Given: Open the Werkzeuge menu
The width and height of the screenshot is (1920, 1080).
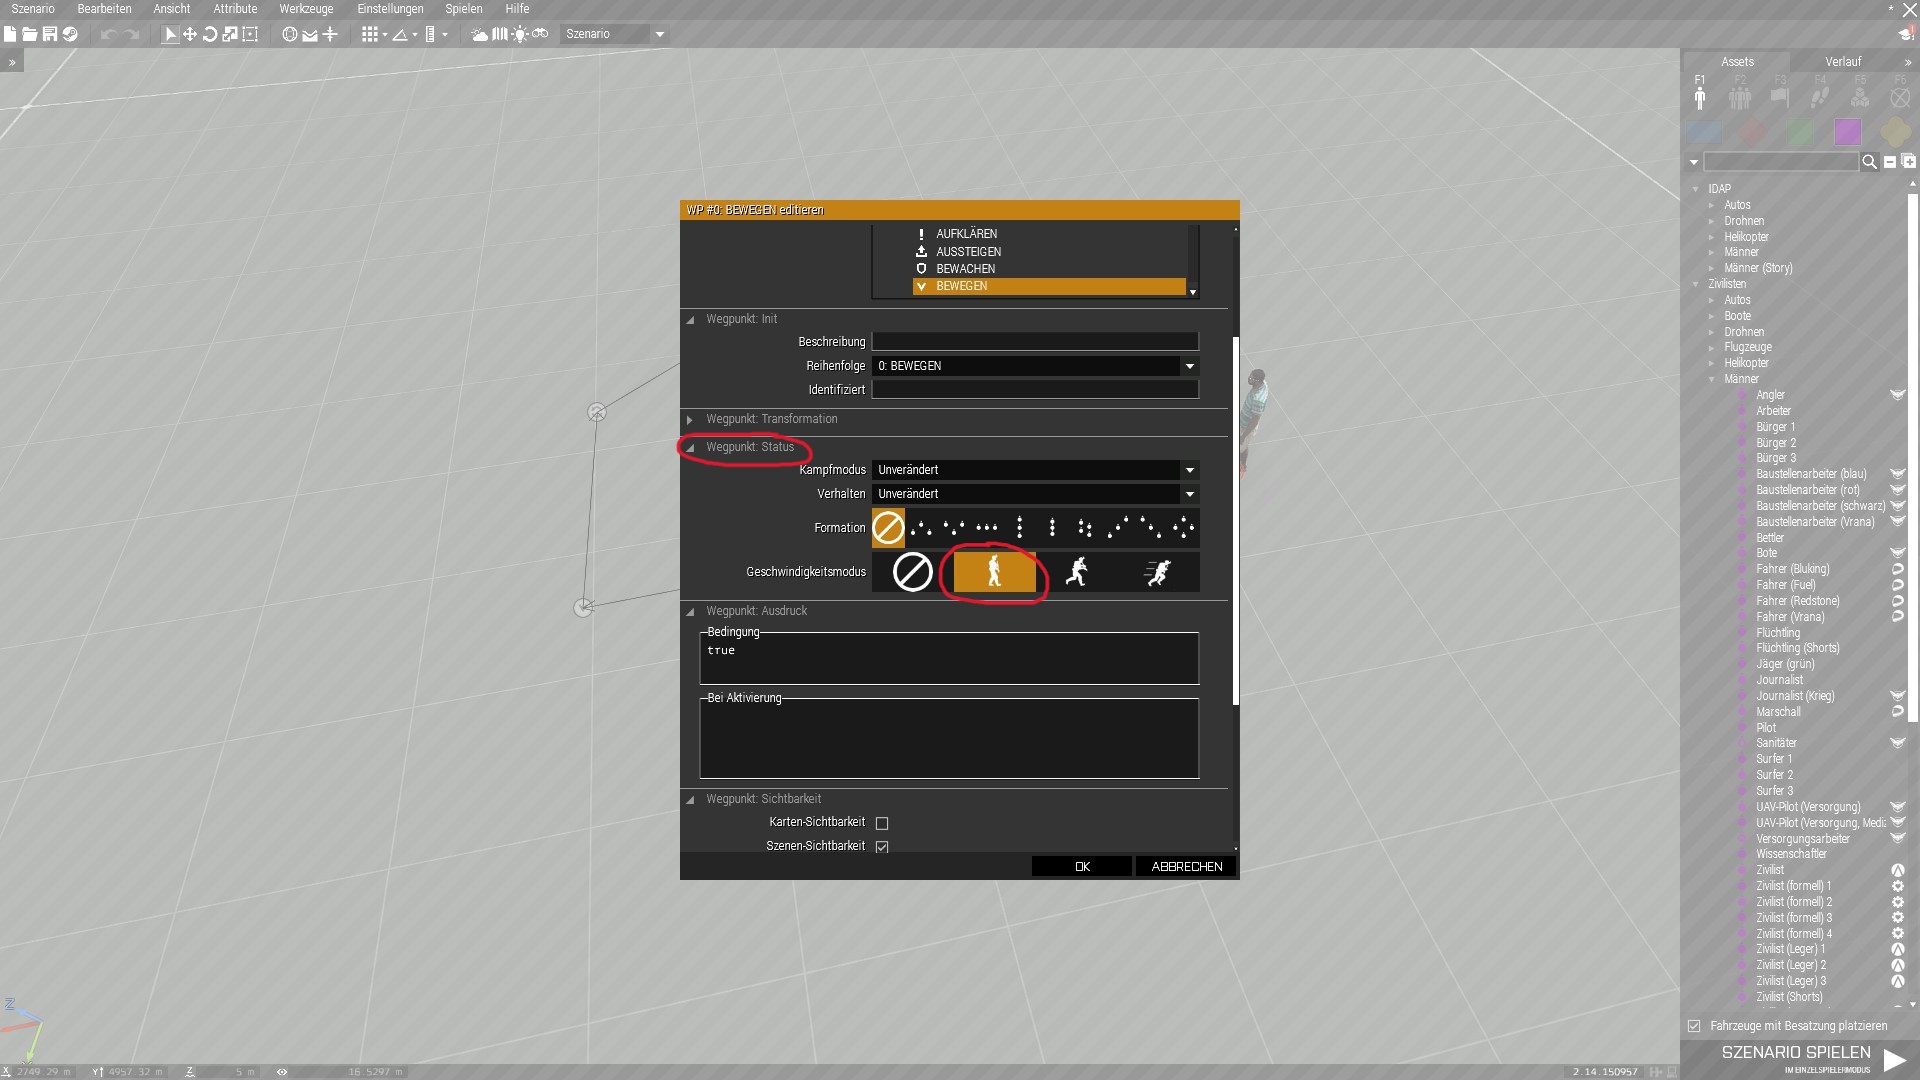Looking at the screenshot, I should tap(306, 9).
